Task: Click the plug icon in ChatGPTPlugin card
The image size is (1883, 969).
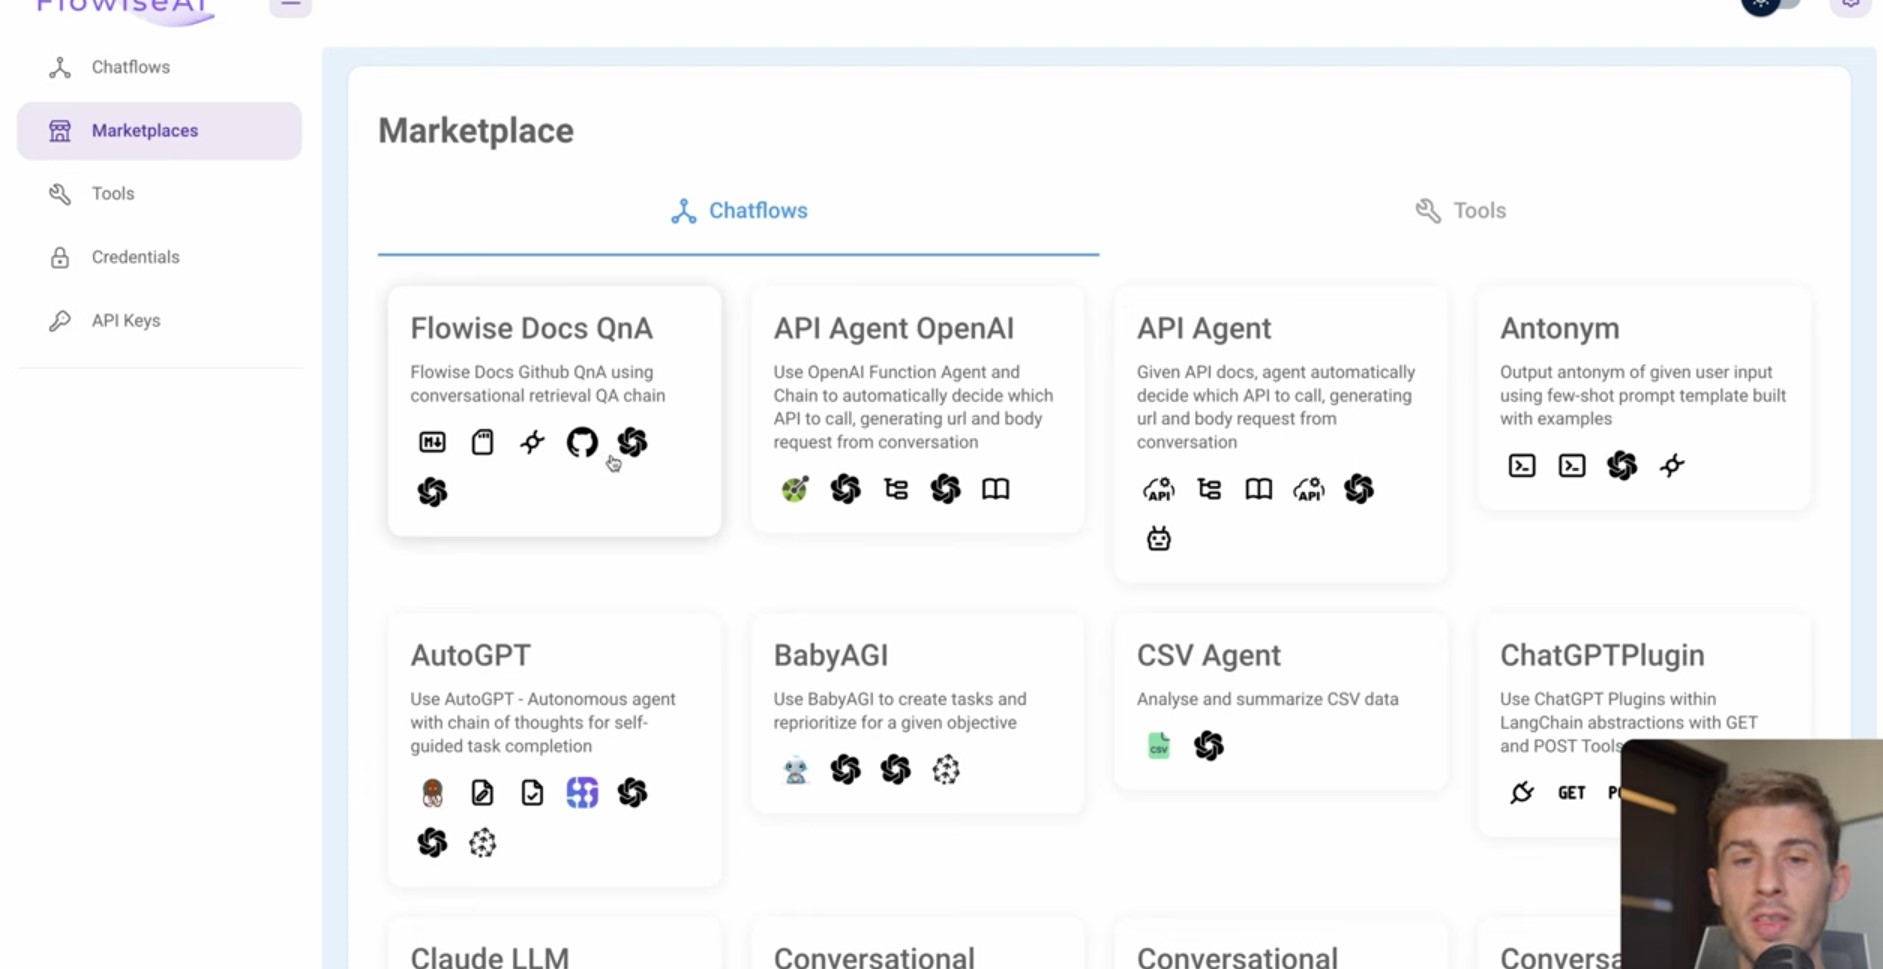Action: (x=1522, y=793)
